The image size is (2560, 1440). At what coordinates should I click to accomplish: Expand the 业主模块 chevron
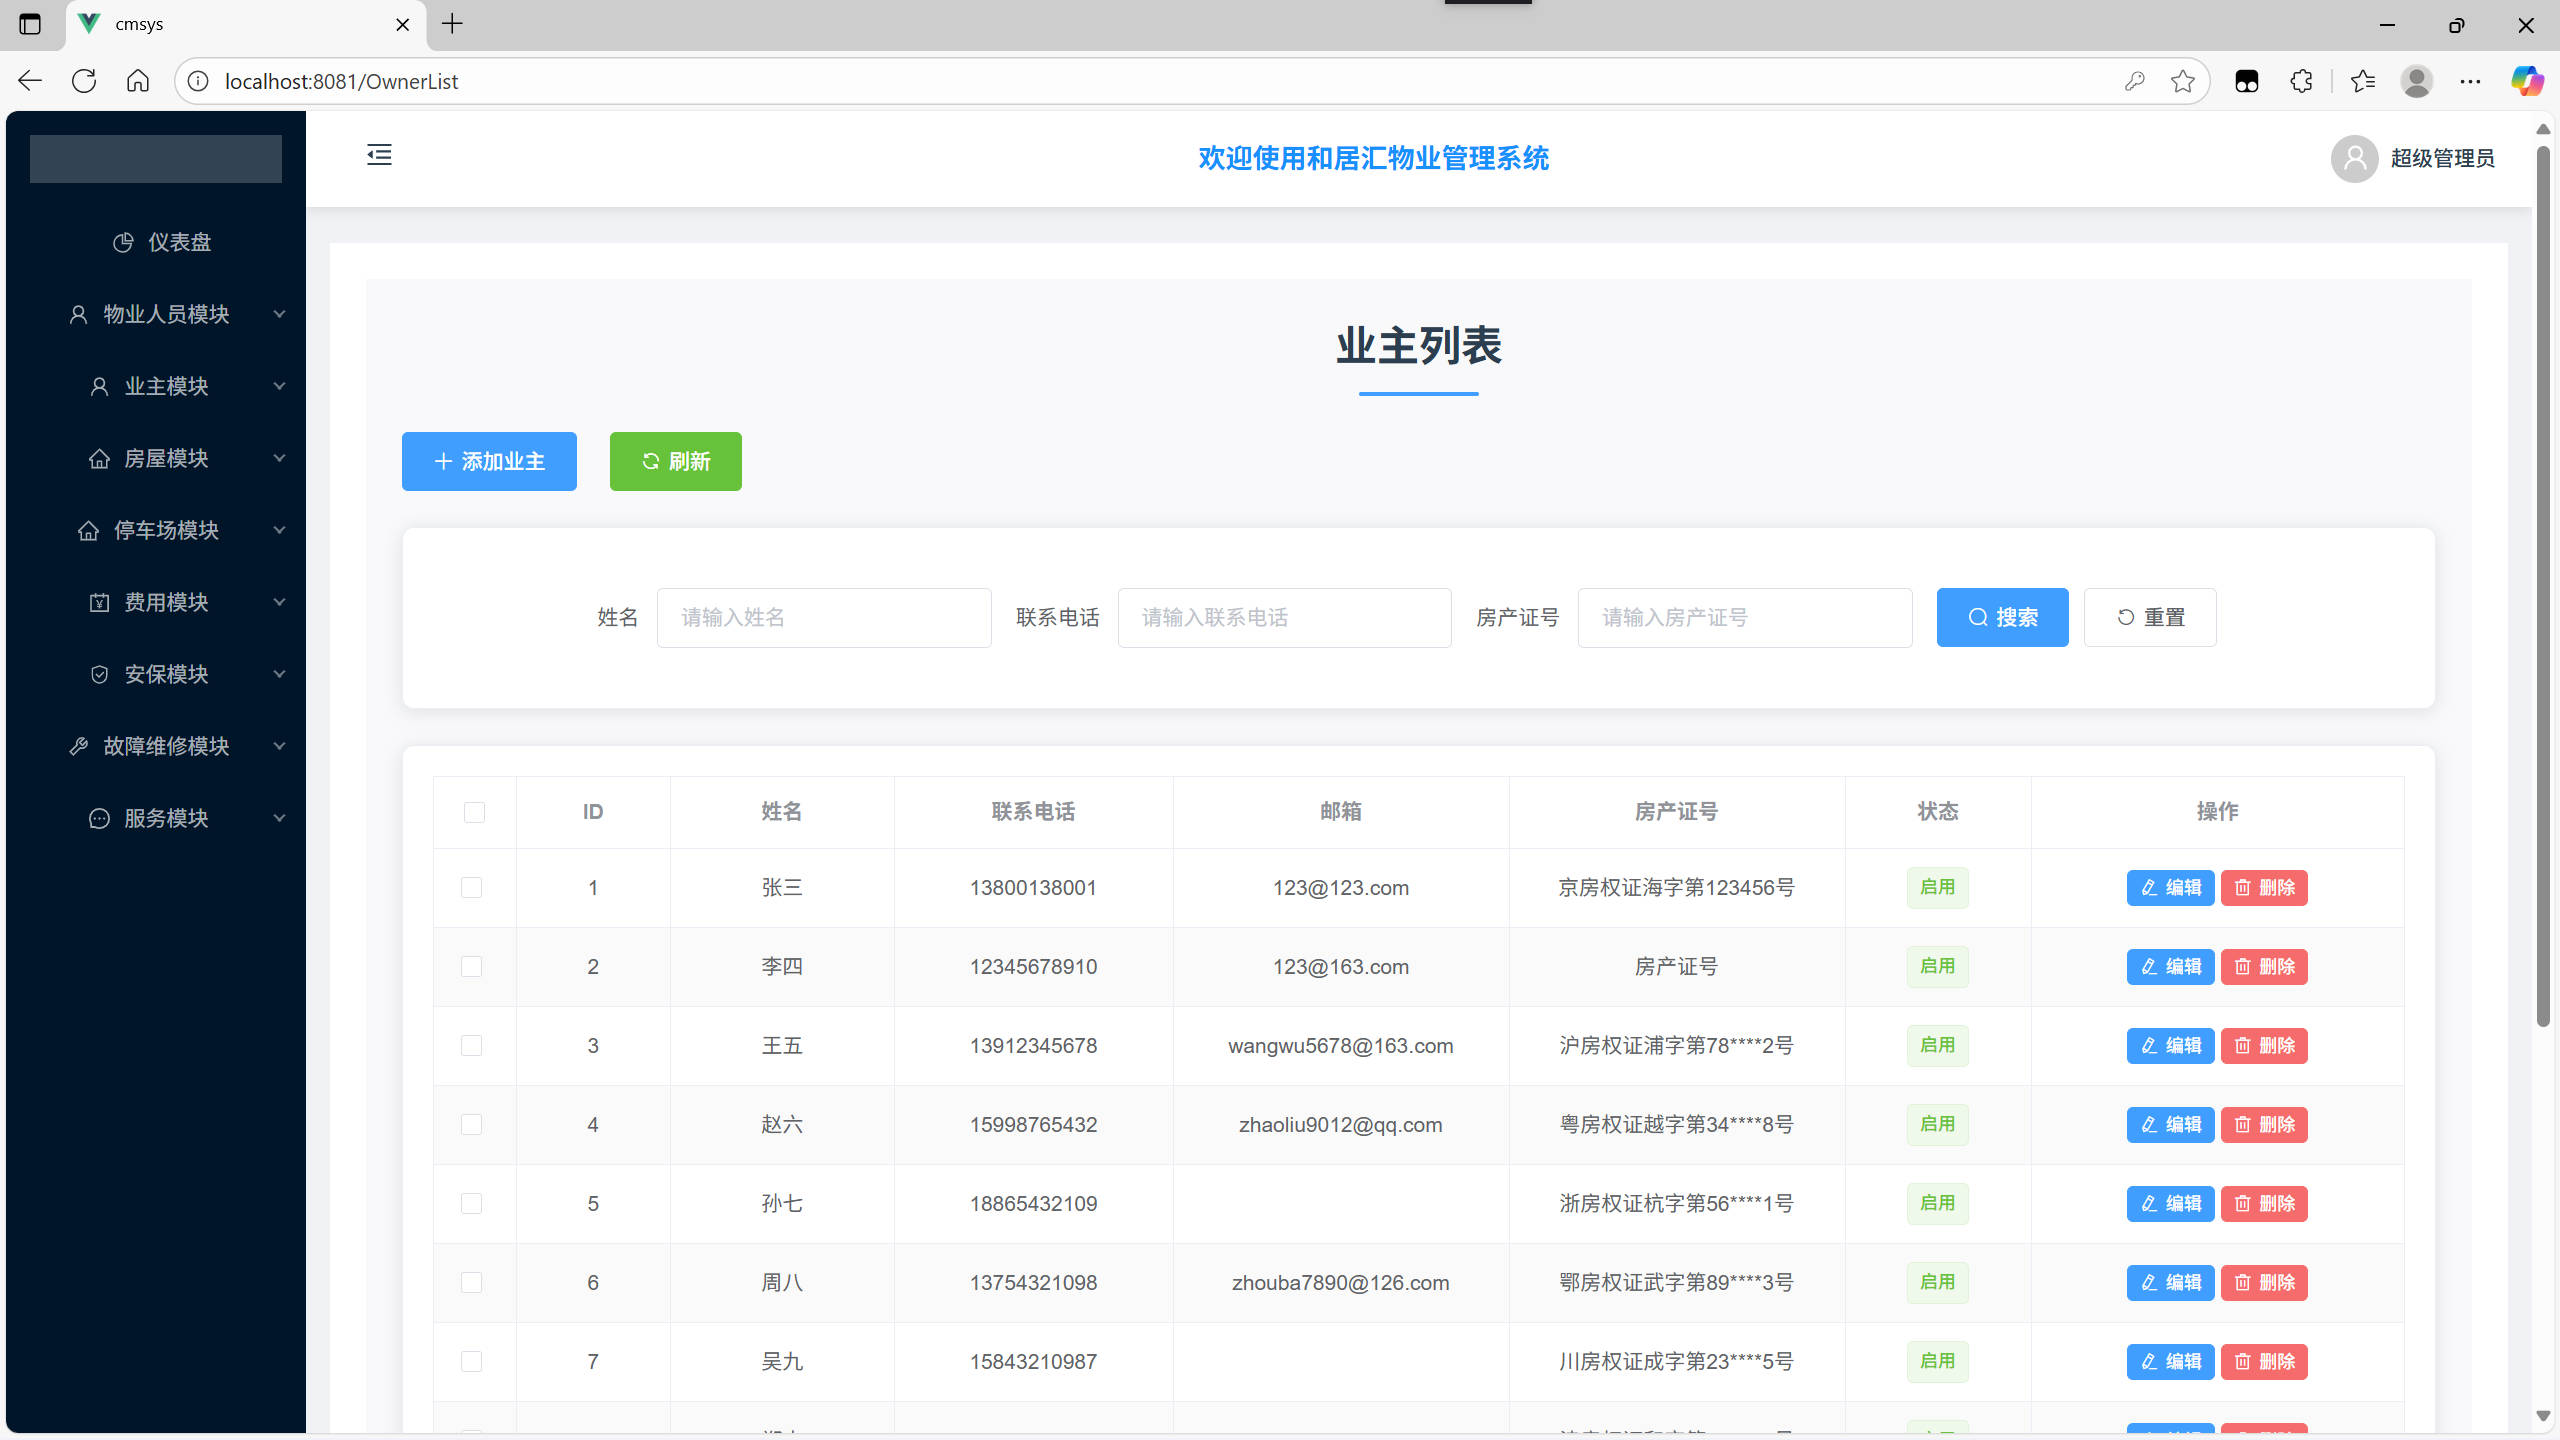(280, 386)
